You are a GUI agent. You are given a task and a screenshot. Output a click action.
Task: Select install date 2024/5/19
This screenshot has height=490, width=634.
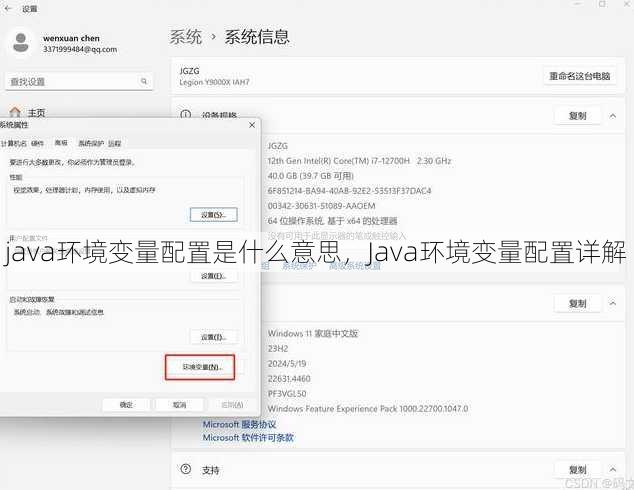[x=287, y=363]
